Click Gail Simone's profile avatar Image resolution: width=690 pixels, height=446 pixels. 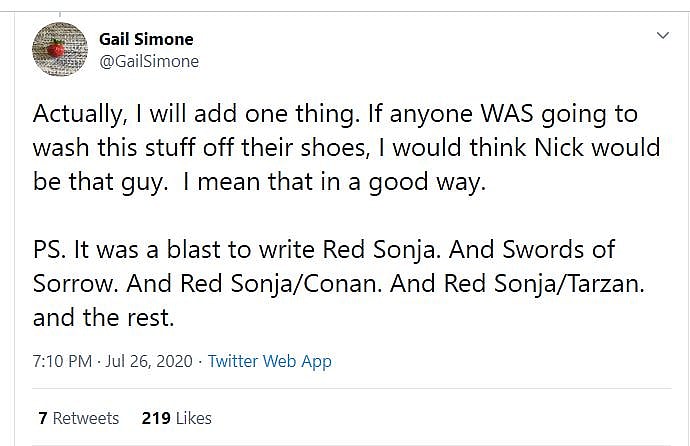point(56,49)
